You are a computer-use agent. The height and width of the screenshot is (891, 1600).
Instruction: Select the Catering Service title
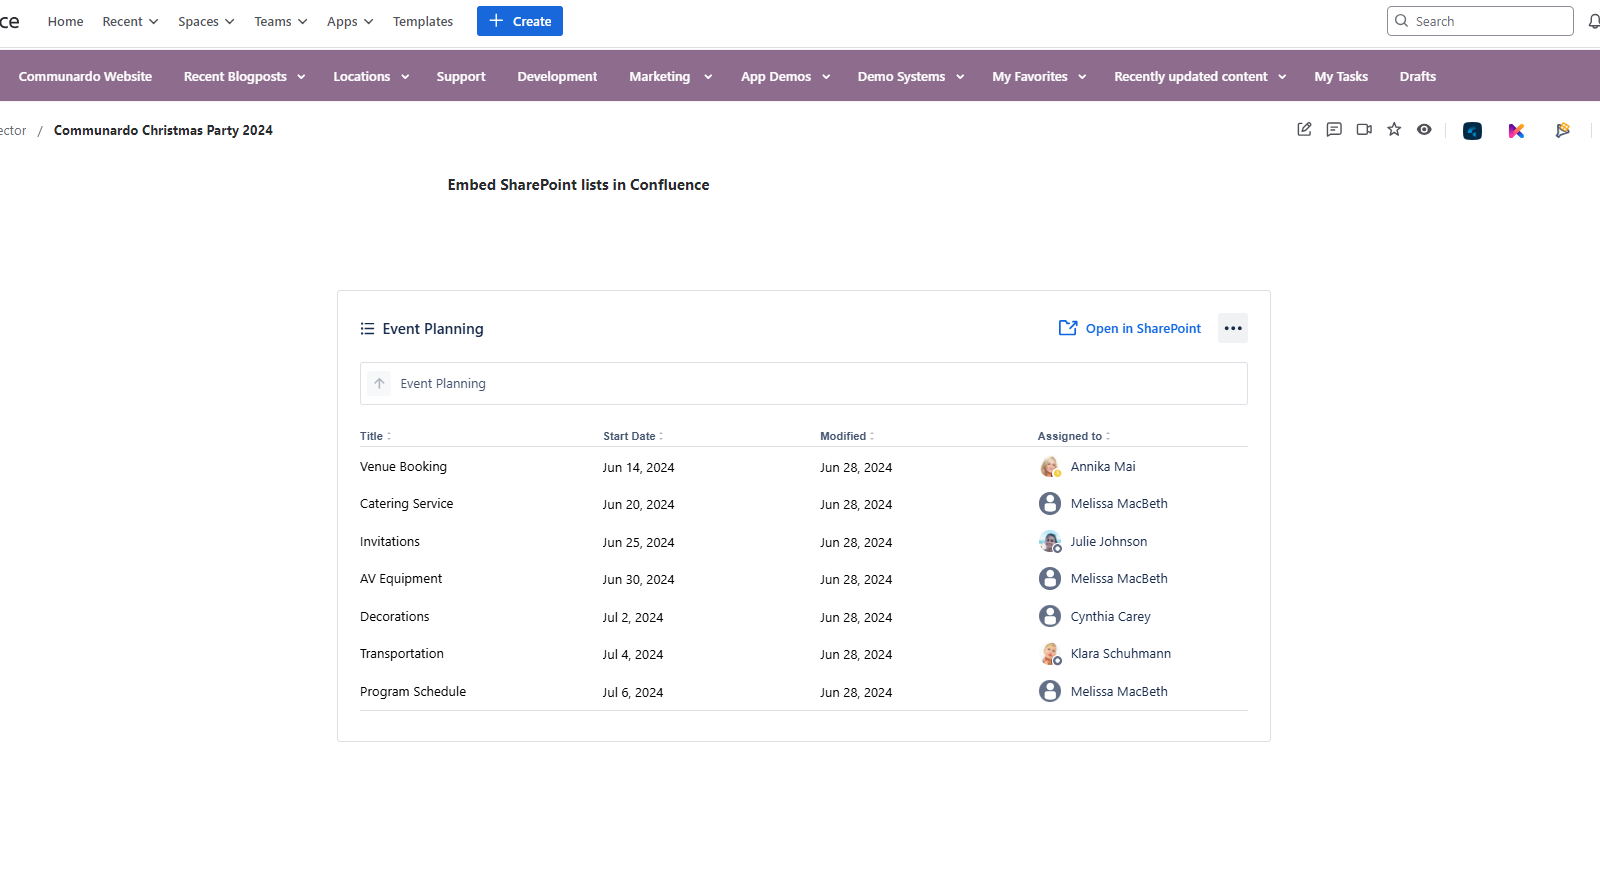point(406,504)
